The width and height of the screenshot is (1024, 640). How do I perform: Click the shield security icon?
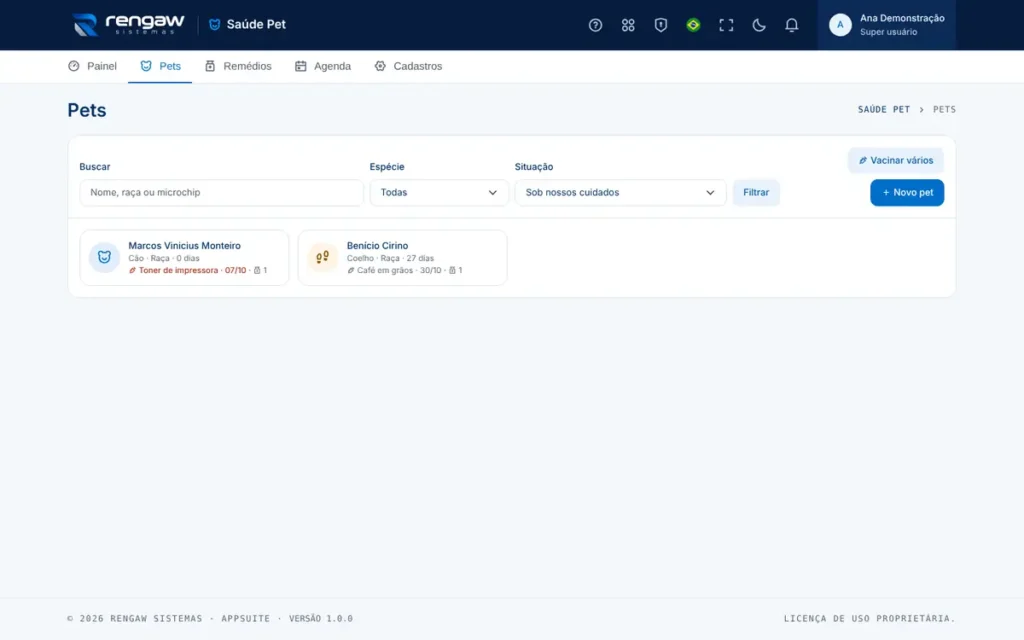point(660,25)
